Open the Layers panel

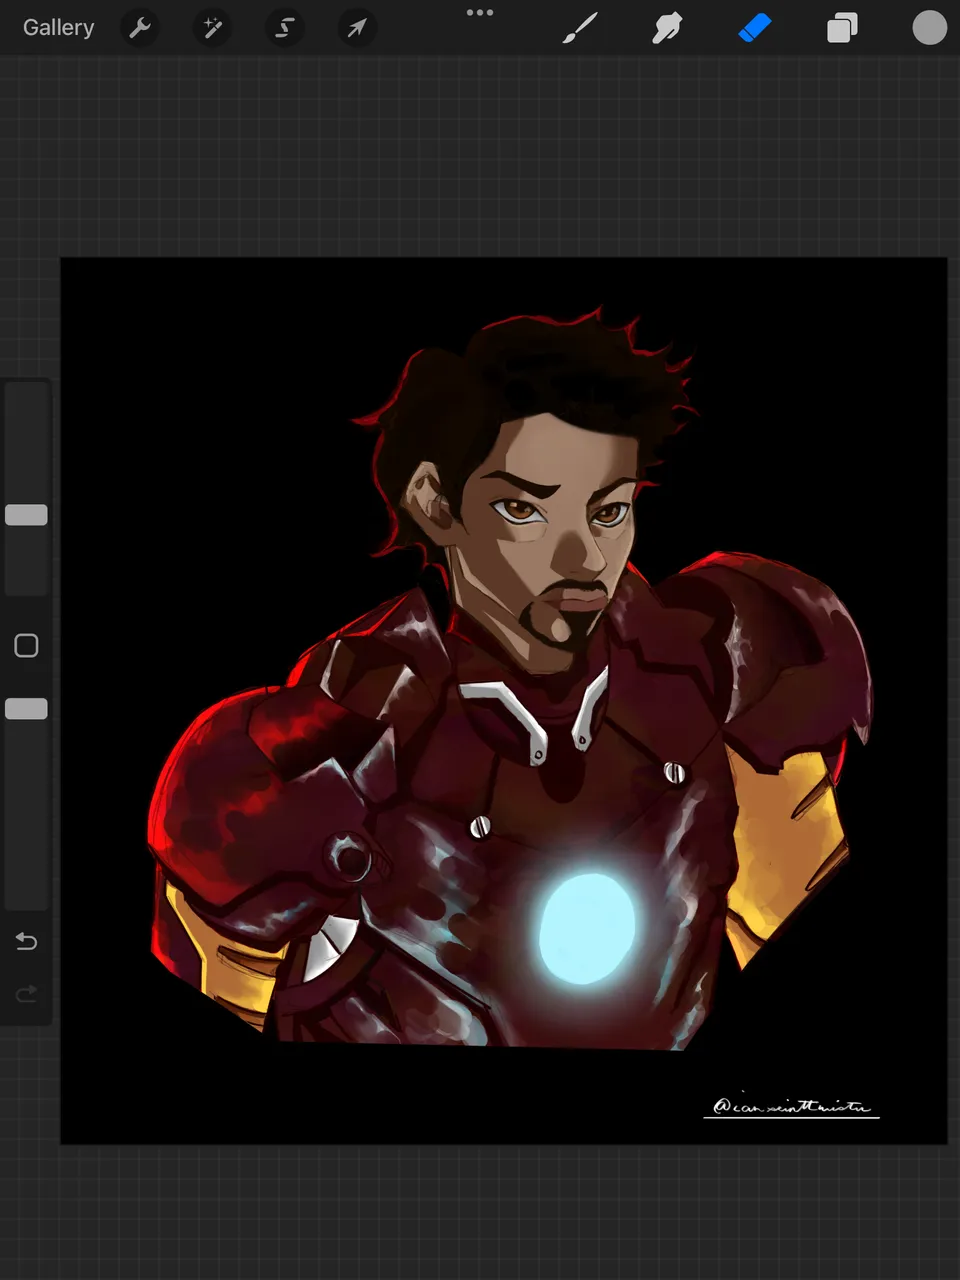pos(842,28)
